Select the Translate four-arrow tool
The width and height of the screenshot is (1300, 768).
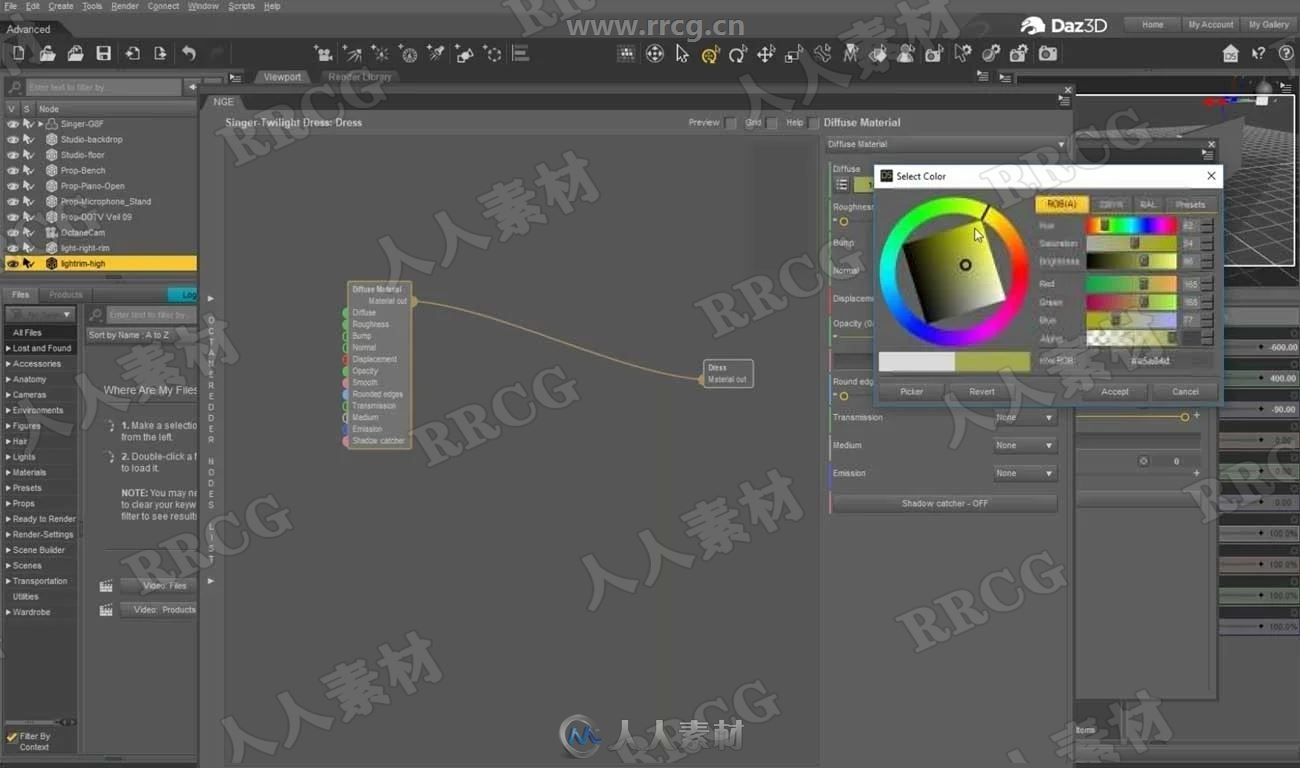pos(766,54)
